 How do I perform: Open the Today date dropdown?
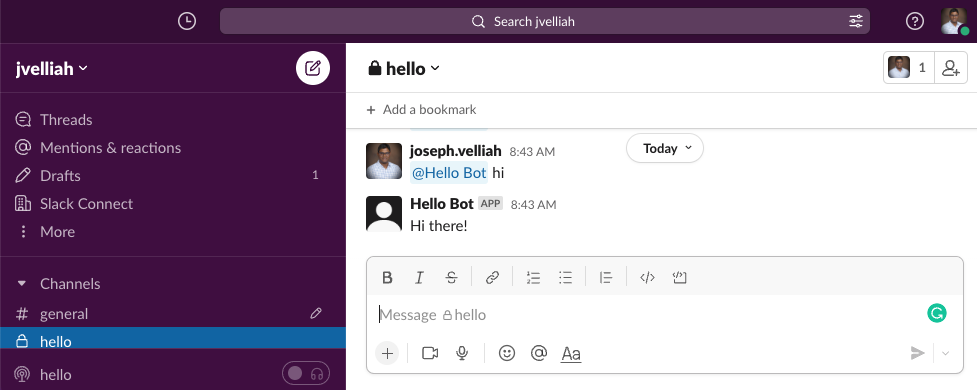click(x=665, y=148)
